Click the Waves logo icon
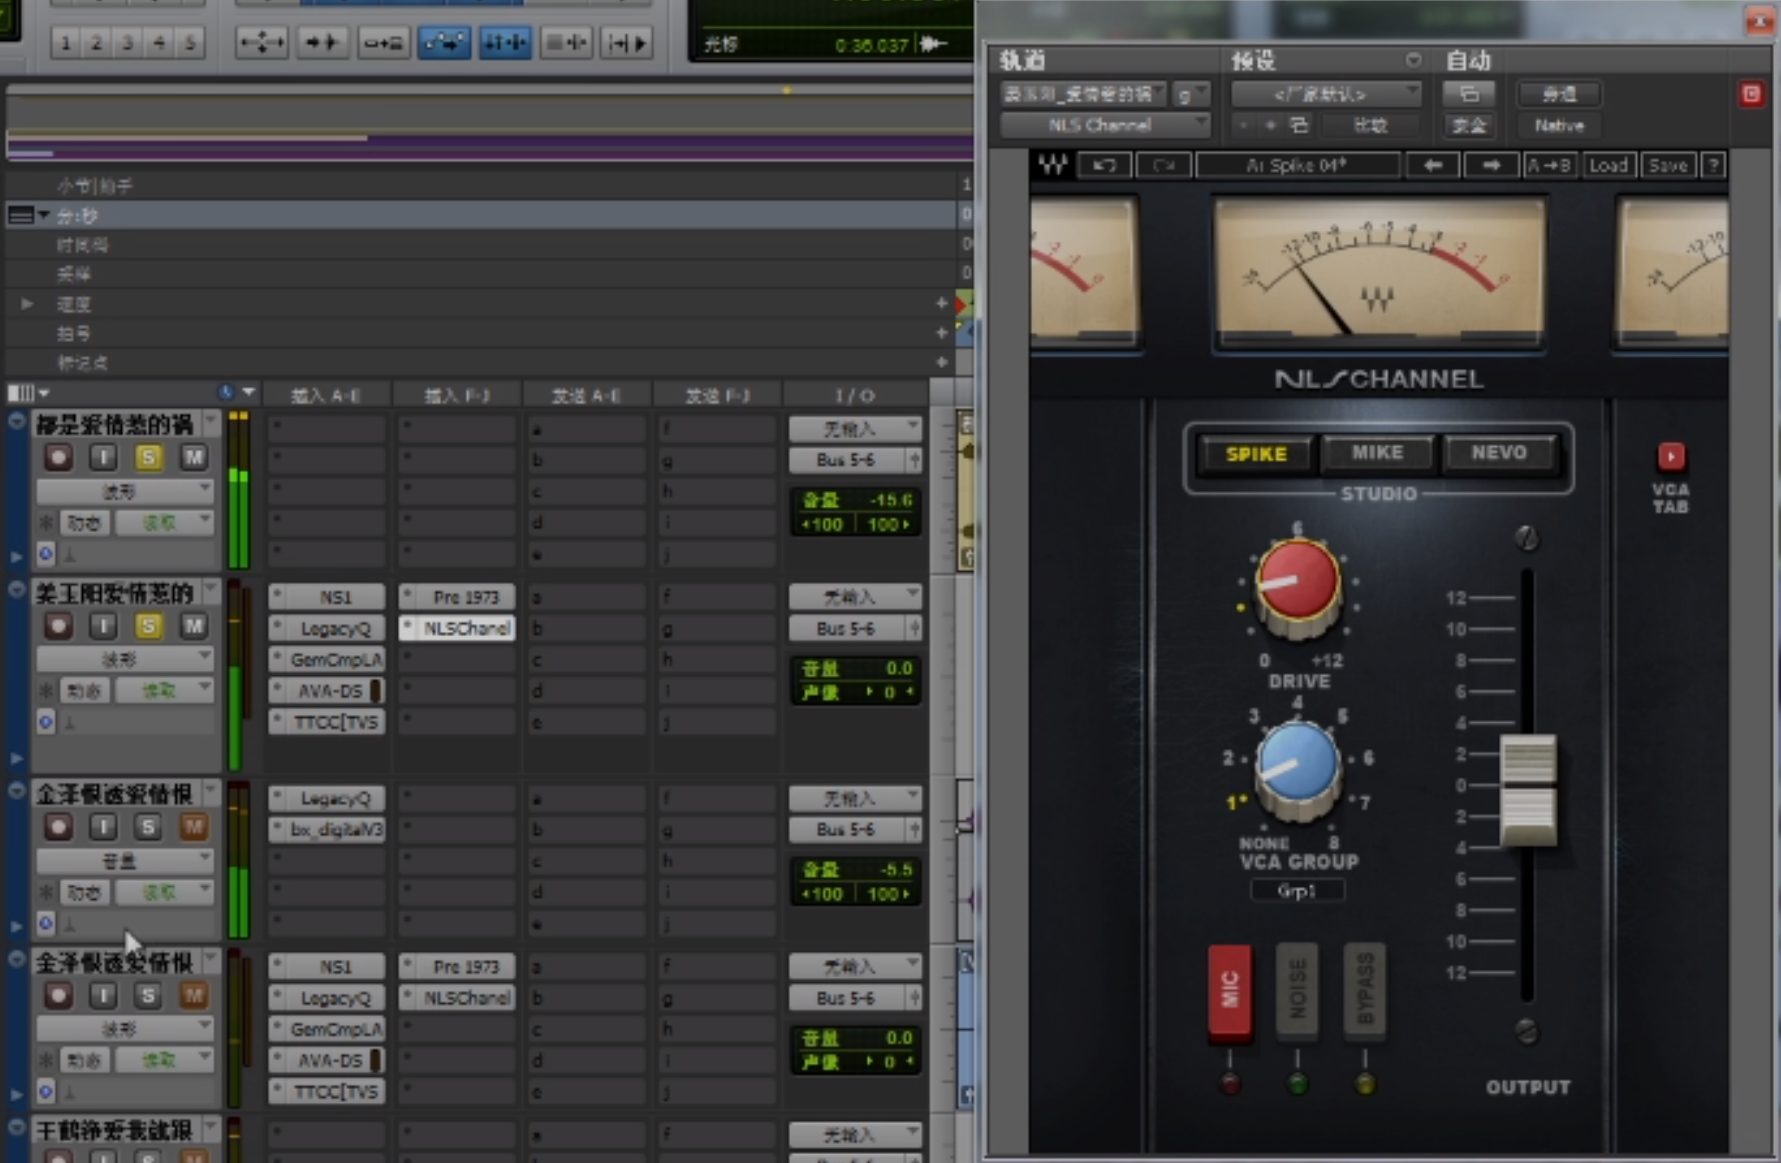The height and width of the screenshot is (1163, 1781). pyautogui.click(x=1052, y=165)
